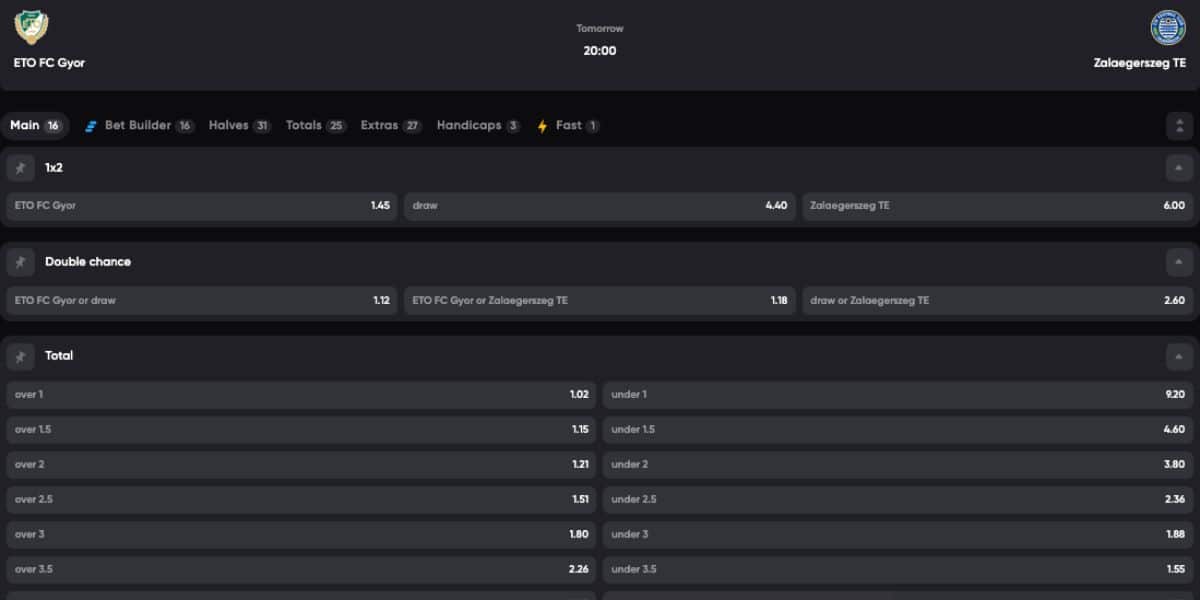Bet on ETO FC Gyor at 1.45
Screen dimensions: 1200x600
click(201, 206)
